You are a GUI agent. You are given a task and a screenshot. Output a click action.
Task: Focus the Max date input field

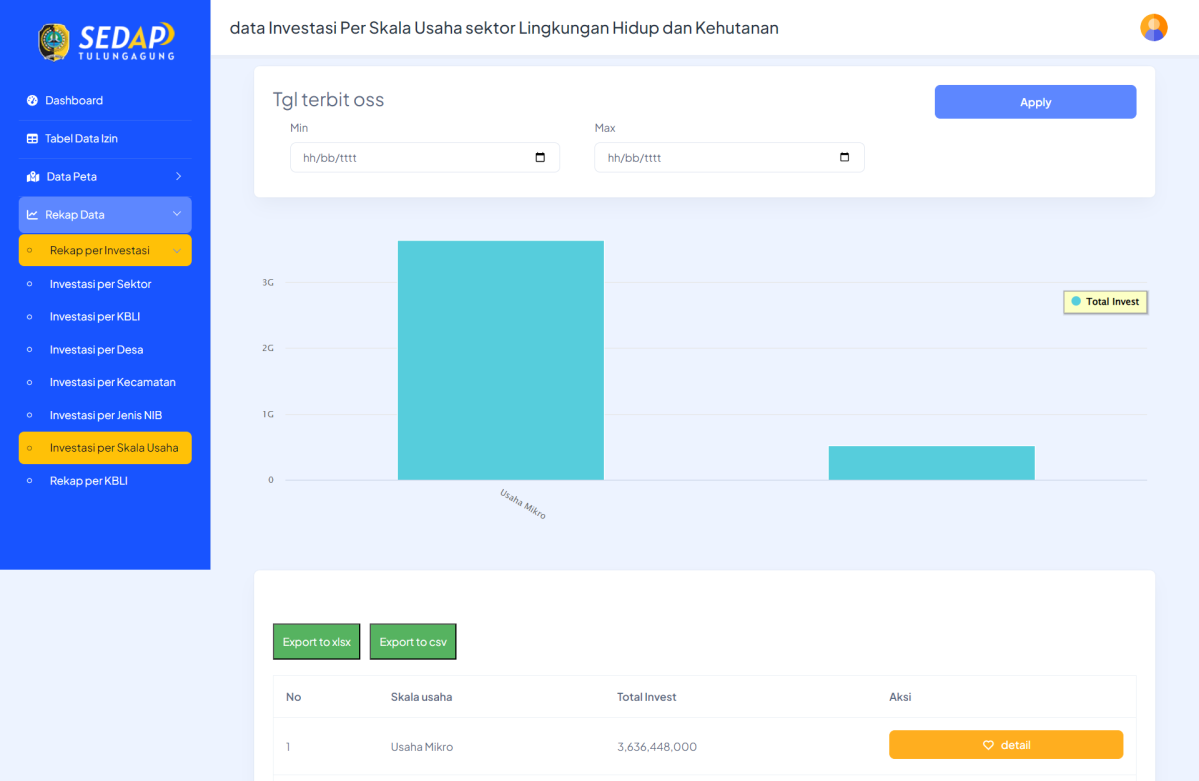(x=729, y=158)
